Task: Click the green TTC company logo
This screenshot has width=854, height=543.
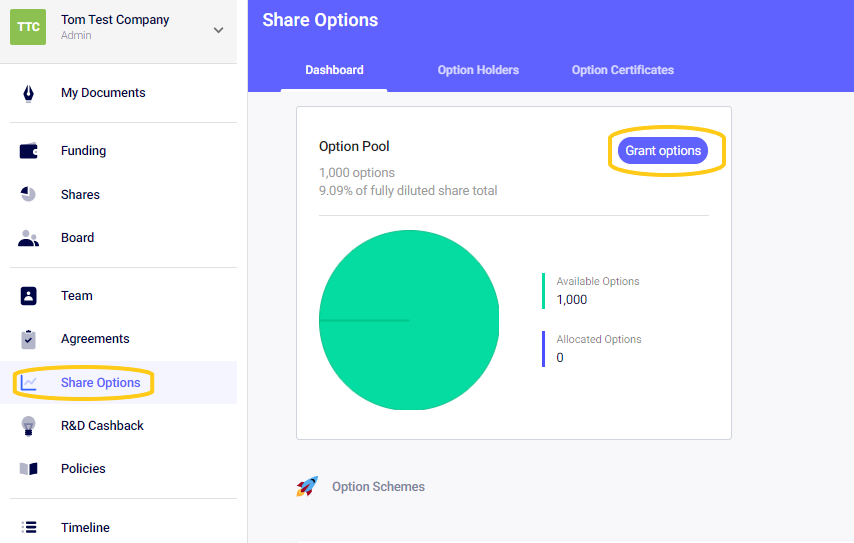Action: pyautogui.click(x=28, y=27)
